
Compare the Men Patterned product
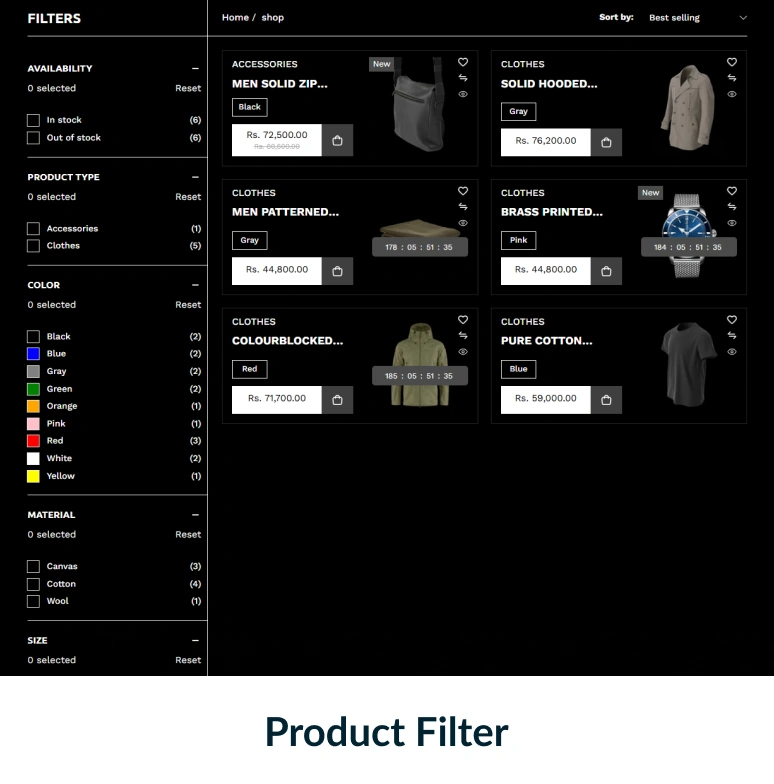pyautogui.click(x=463, y=206)
